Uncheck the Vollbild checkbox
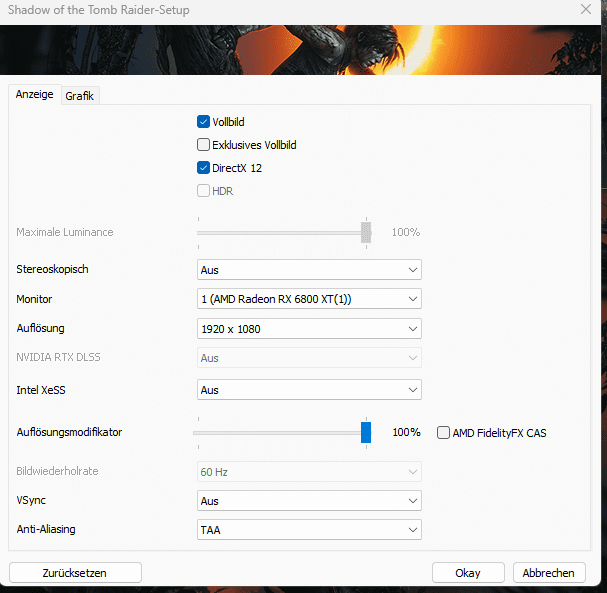This screenshot has width=607, height=593. (203, 122)
